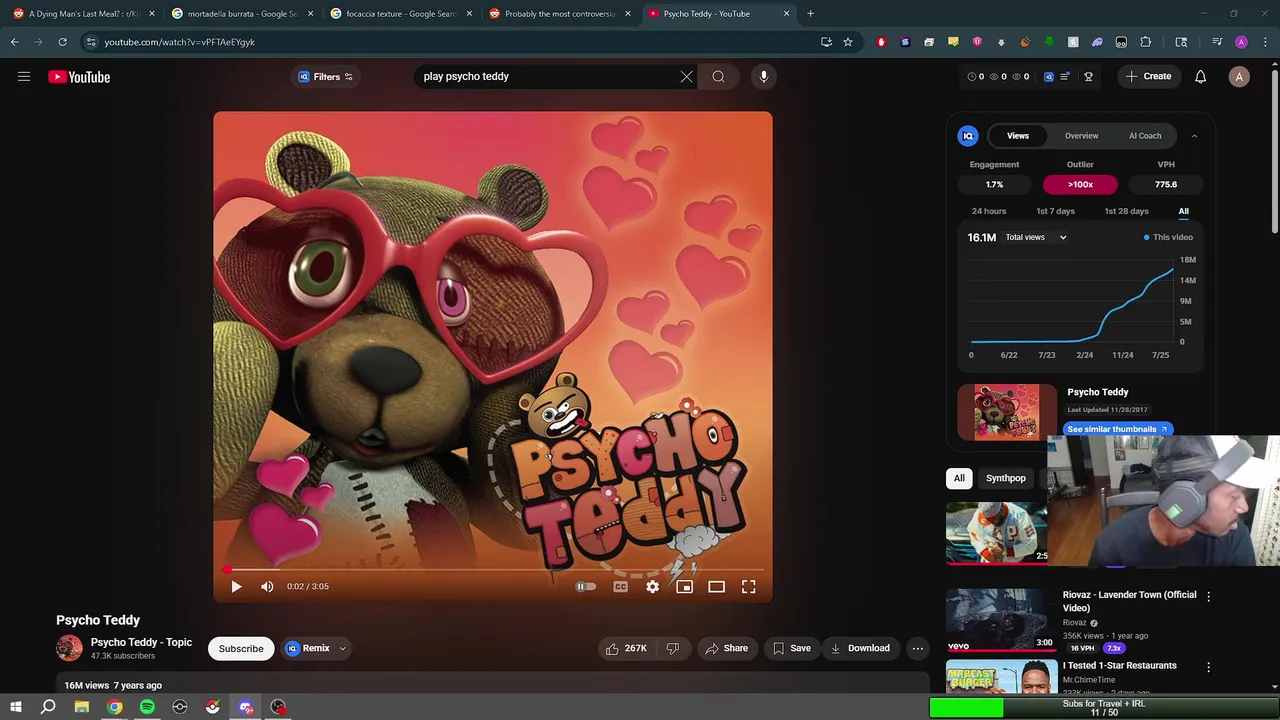Seek on the video progress bar
Viewport: 1280px width, 720px height.
pyautogui.click(x=492, y=569)
